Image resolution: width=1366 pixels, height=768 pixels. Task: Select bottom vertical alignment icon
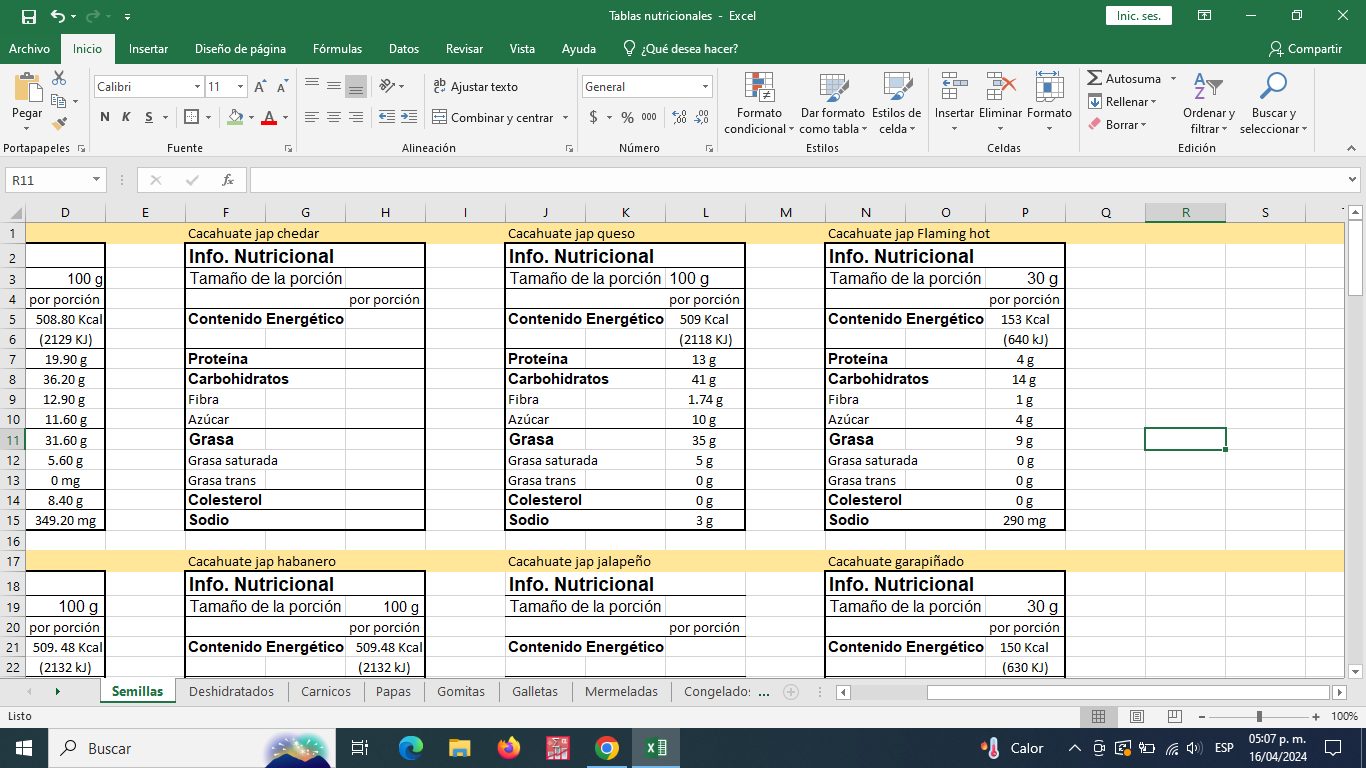355,87
